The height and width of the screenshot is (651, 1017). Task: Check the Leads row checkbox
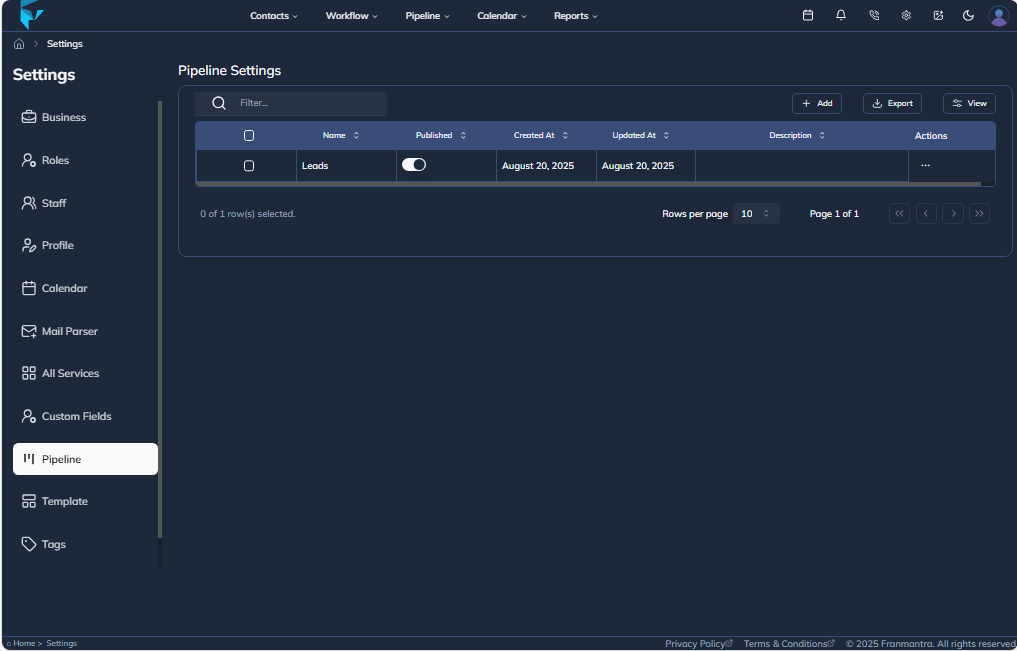pos(249,164)
